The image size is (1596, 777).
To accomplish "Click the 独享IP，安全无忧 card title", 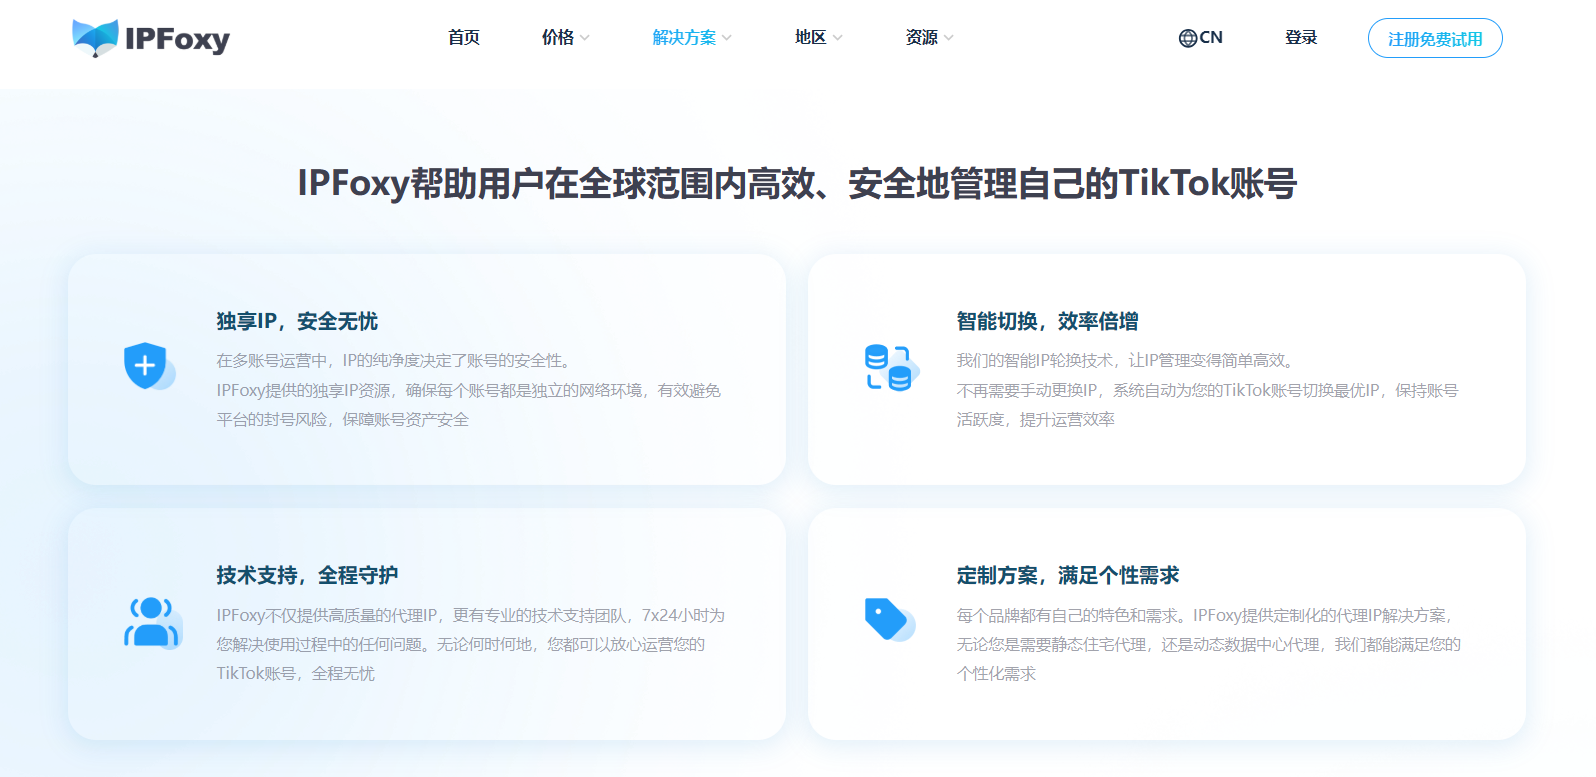I will click(297, 321).
